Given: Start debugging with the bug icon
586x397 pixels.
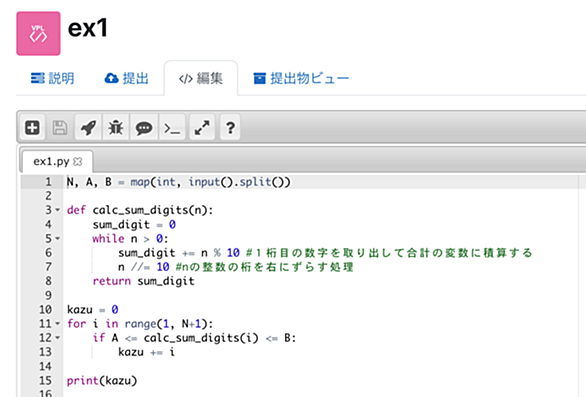Looking at the screenshot, I should pyautogui.click(x=116, y=127).
